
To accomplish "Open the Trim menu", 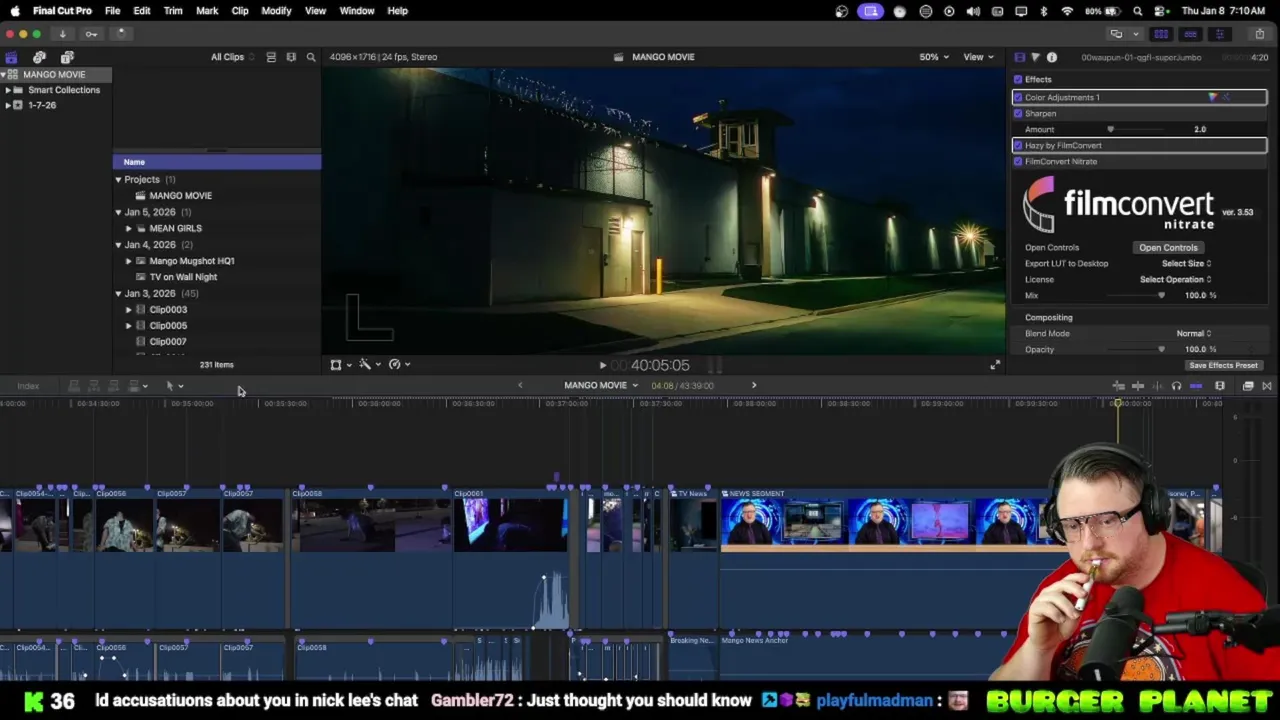I will pos(173,11).
